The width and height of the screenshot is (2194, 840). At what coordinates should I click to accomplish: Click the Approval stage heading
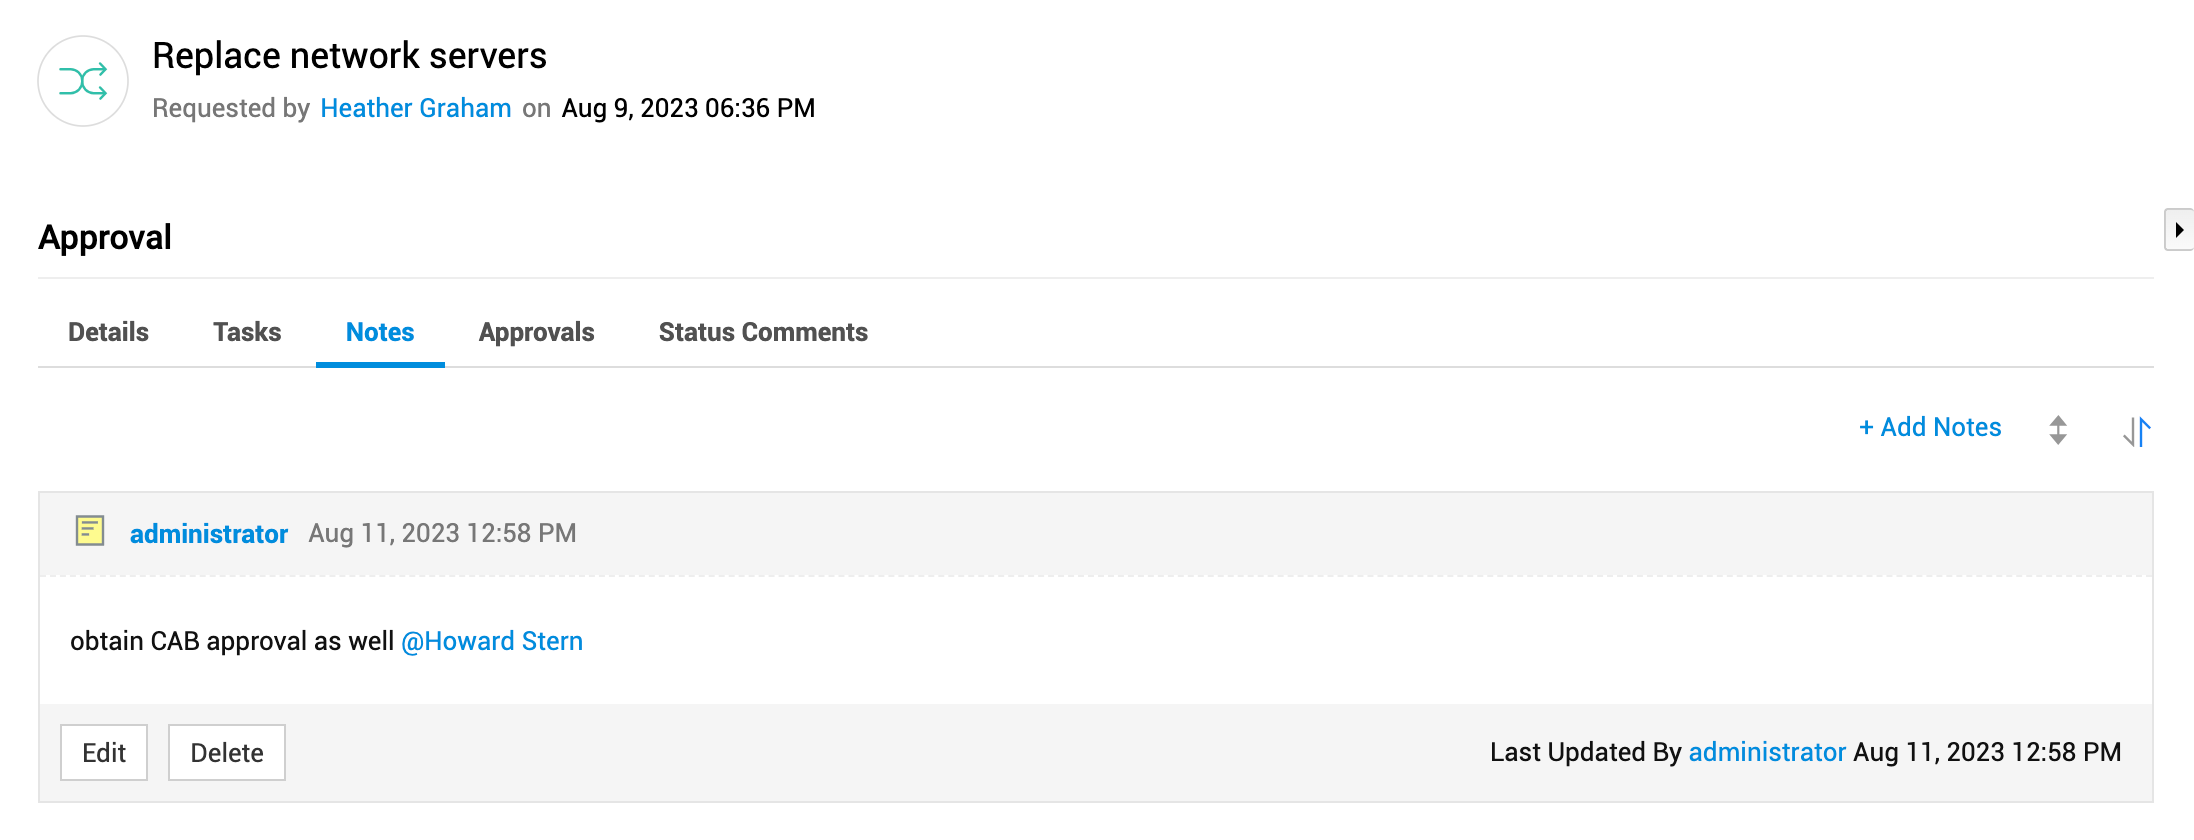point(105,237)
